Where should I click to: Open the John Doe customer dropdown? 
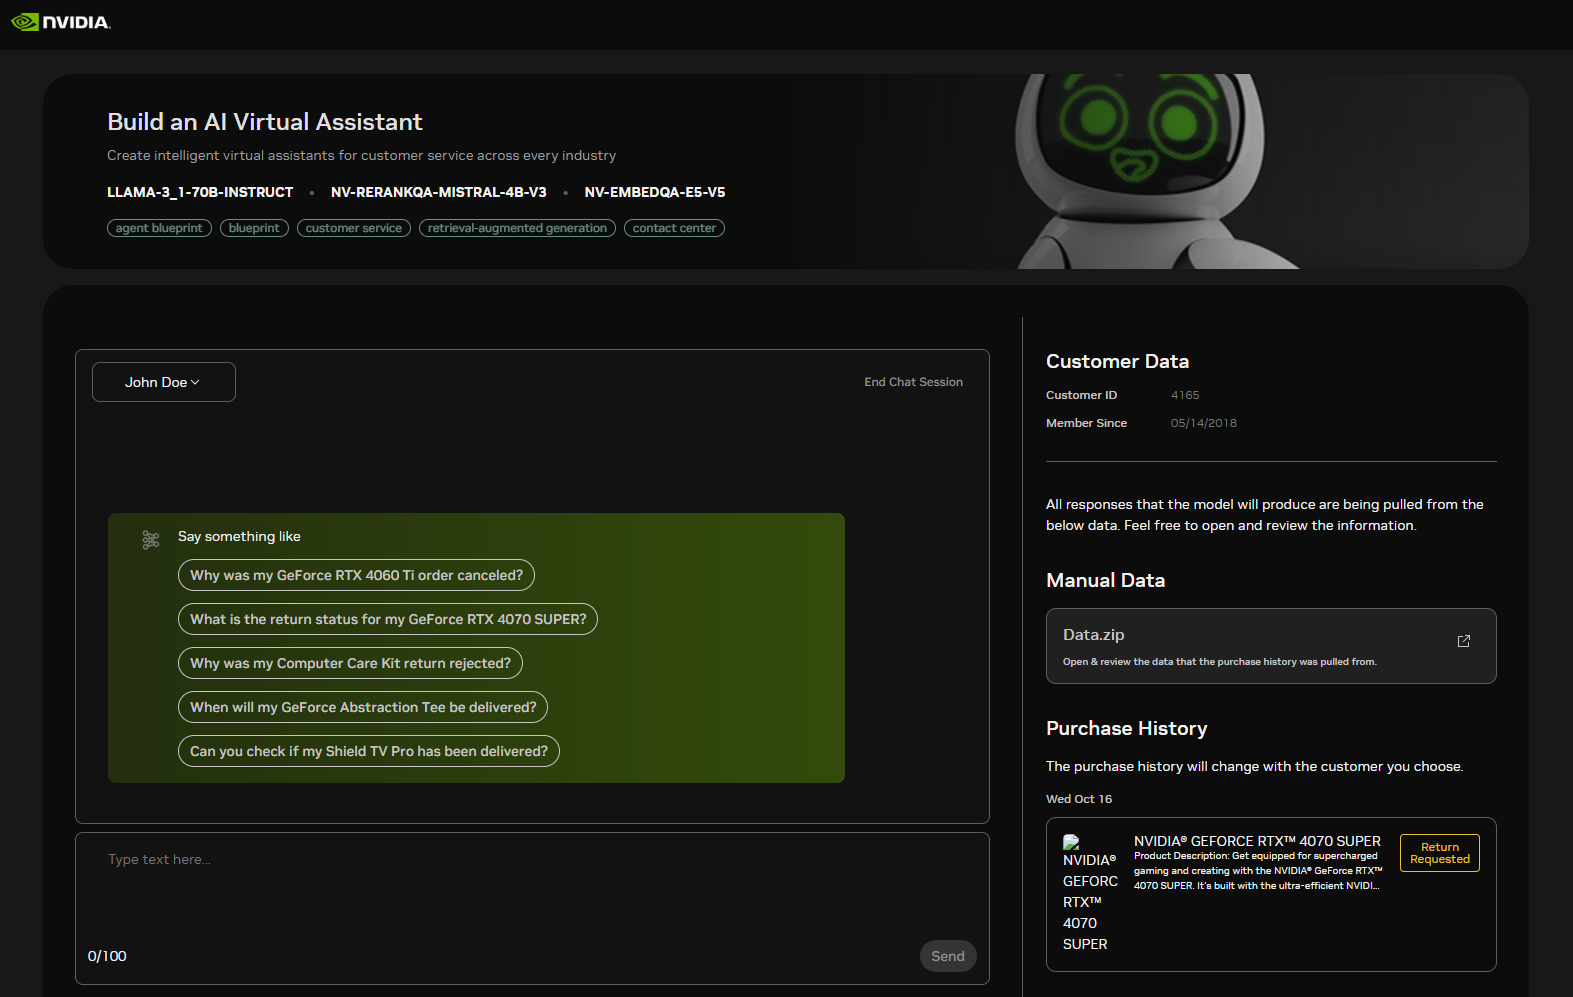[164, 382]
